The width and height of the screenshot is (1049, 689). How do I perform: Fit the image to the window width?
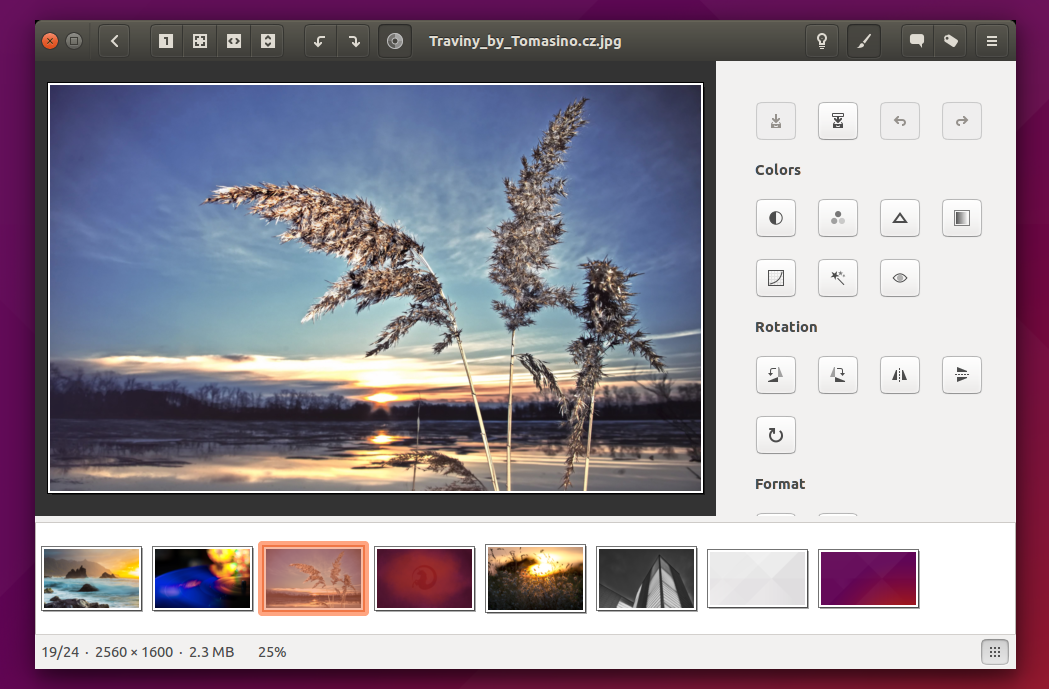click(233, 41)
